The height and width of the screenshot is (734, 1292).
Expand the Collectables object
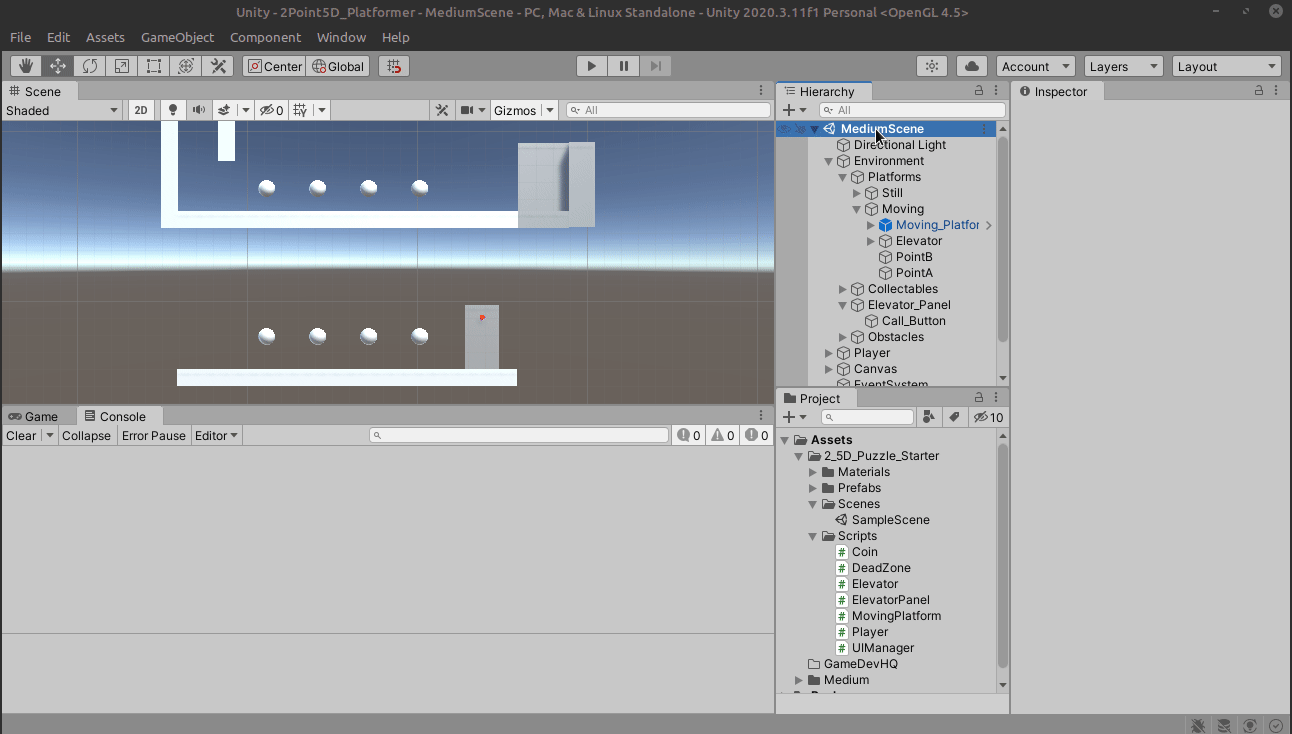[x=842, y=289]
